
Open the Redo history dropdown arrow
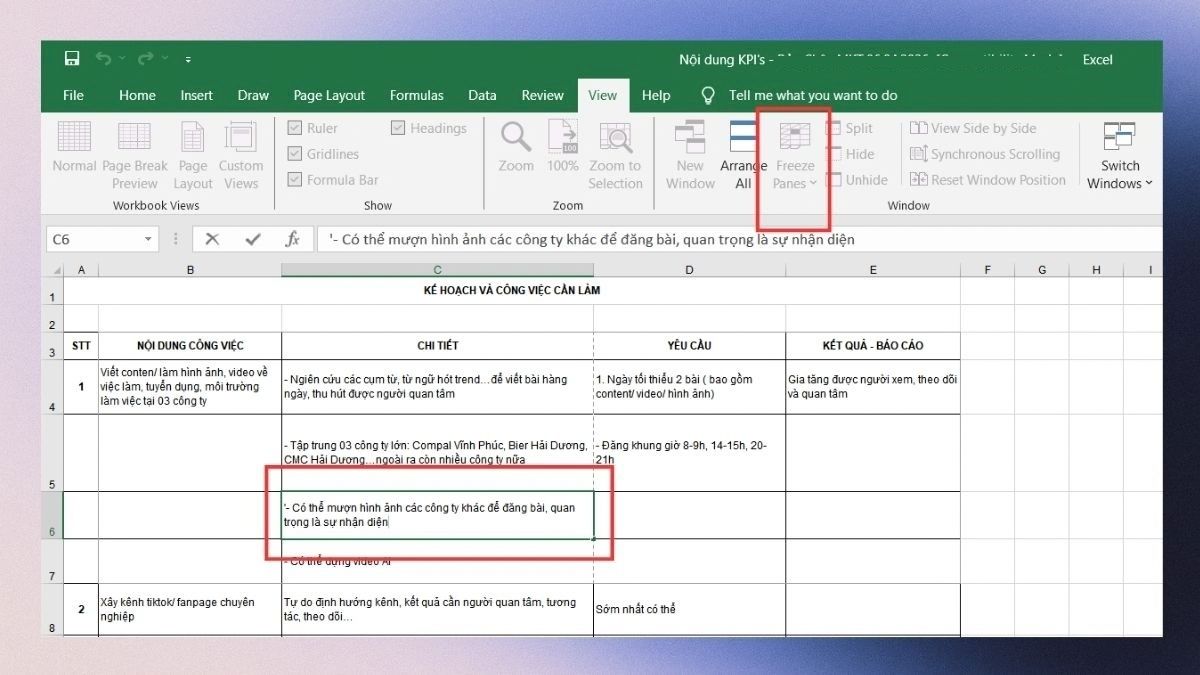165,59
